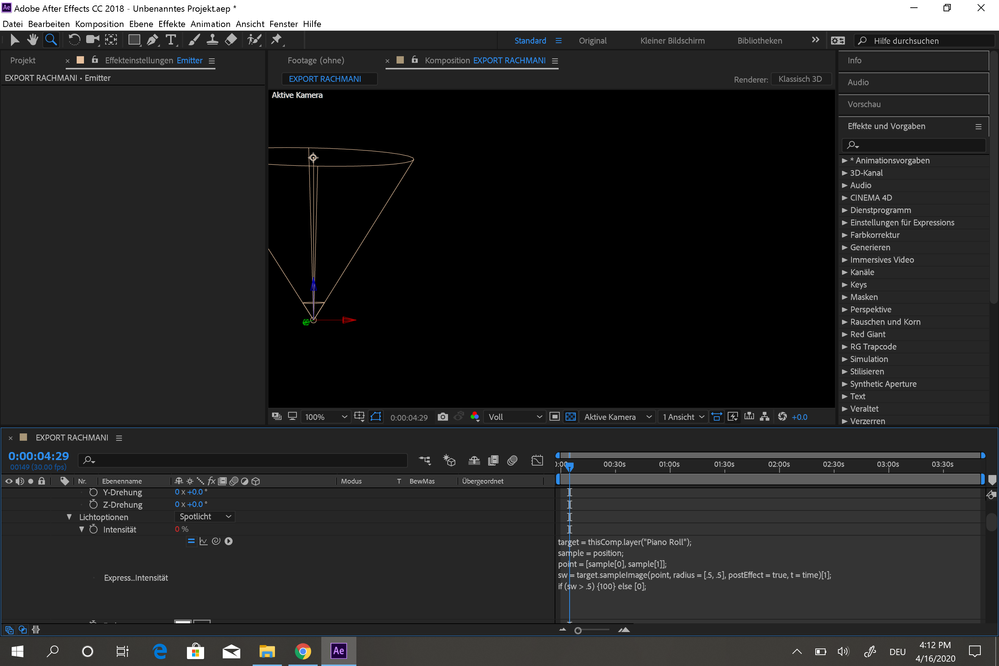
Task: Click the snapshot camera icon in viewer
Action: point(443,417)
